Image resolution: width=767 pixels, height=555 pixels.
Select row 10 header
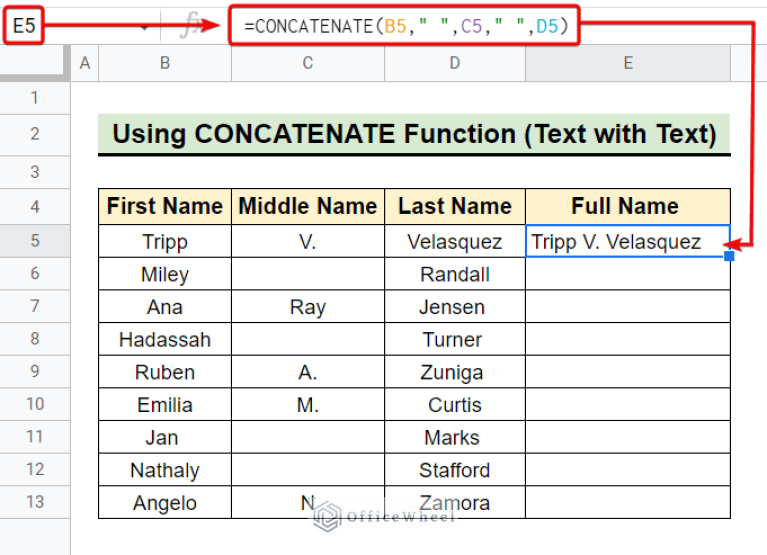[35, 404]
